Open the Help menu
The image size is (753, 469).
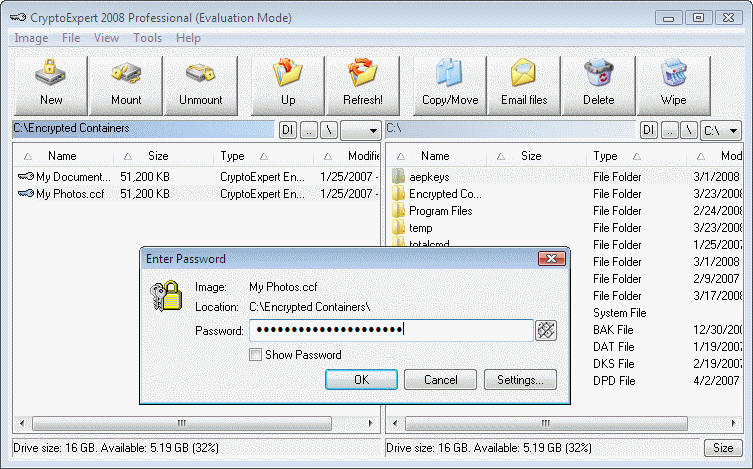click(x=188, y=38)
